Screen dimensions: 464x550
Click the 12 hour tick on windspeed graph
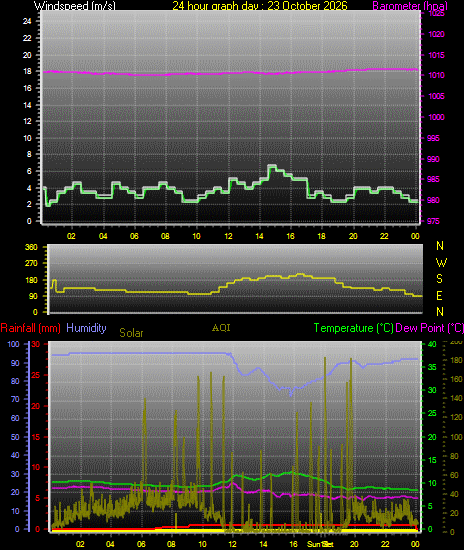click(x=228, y=236)
